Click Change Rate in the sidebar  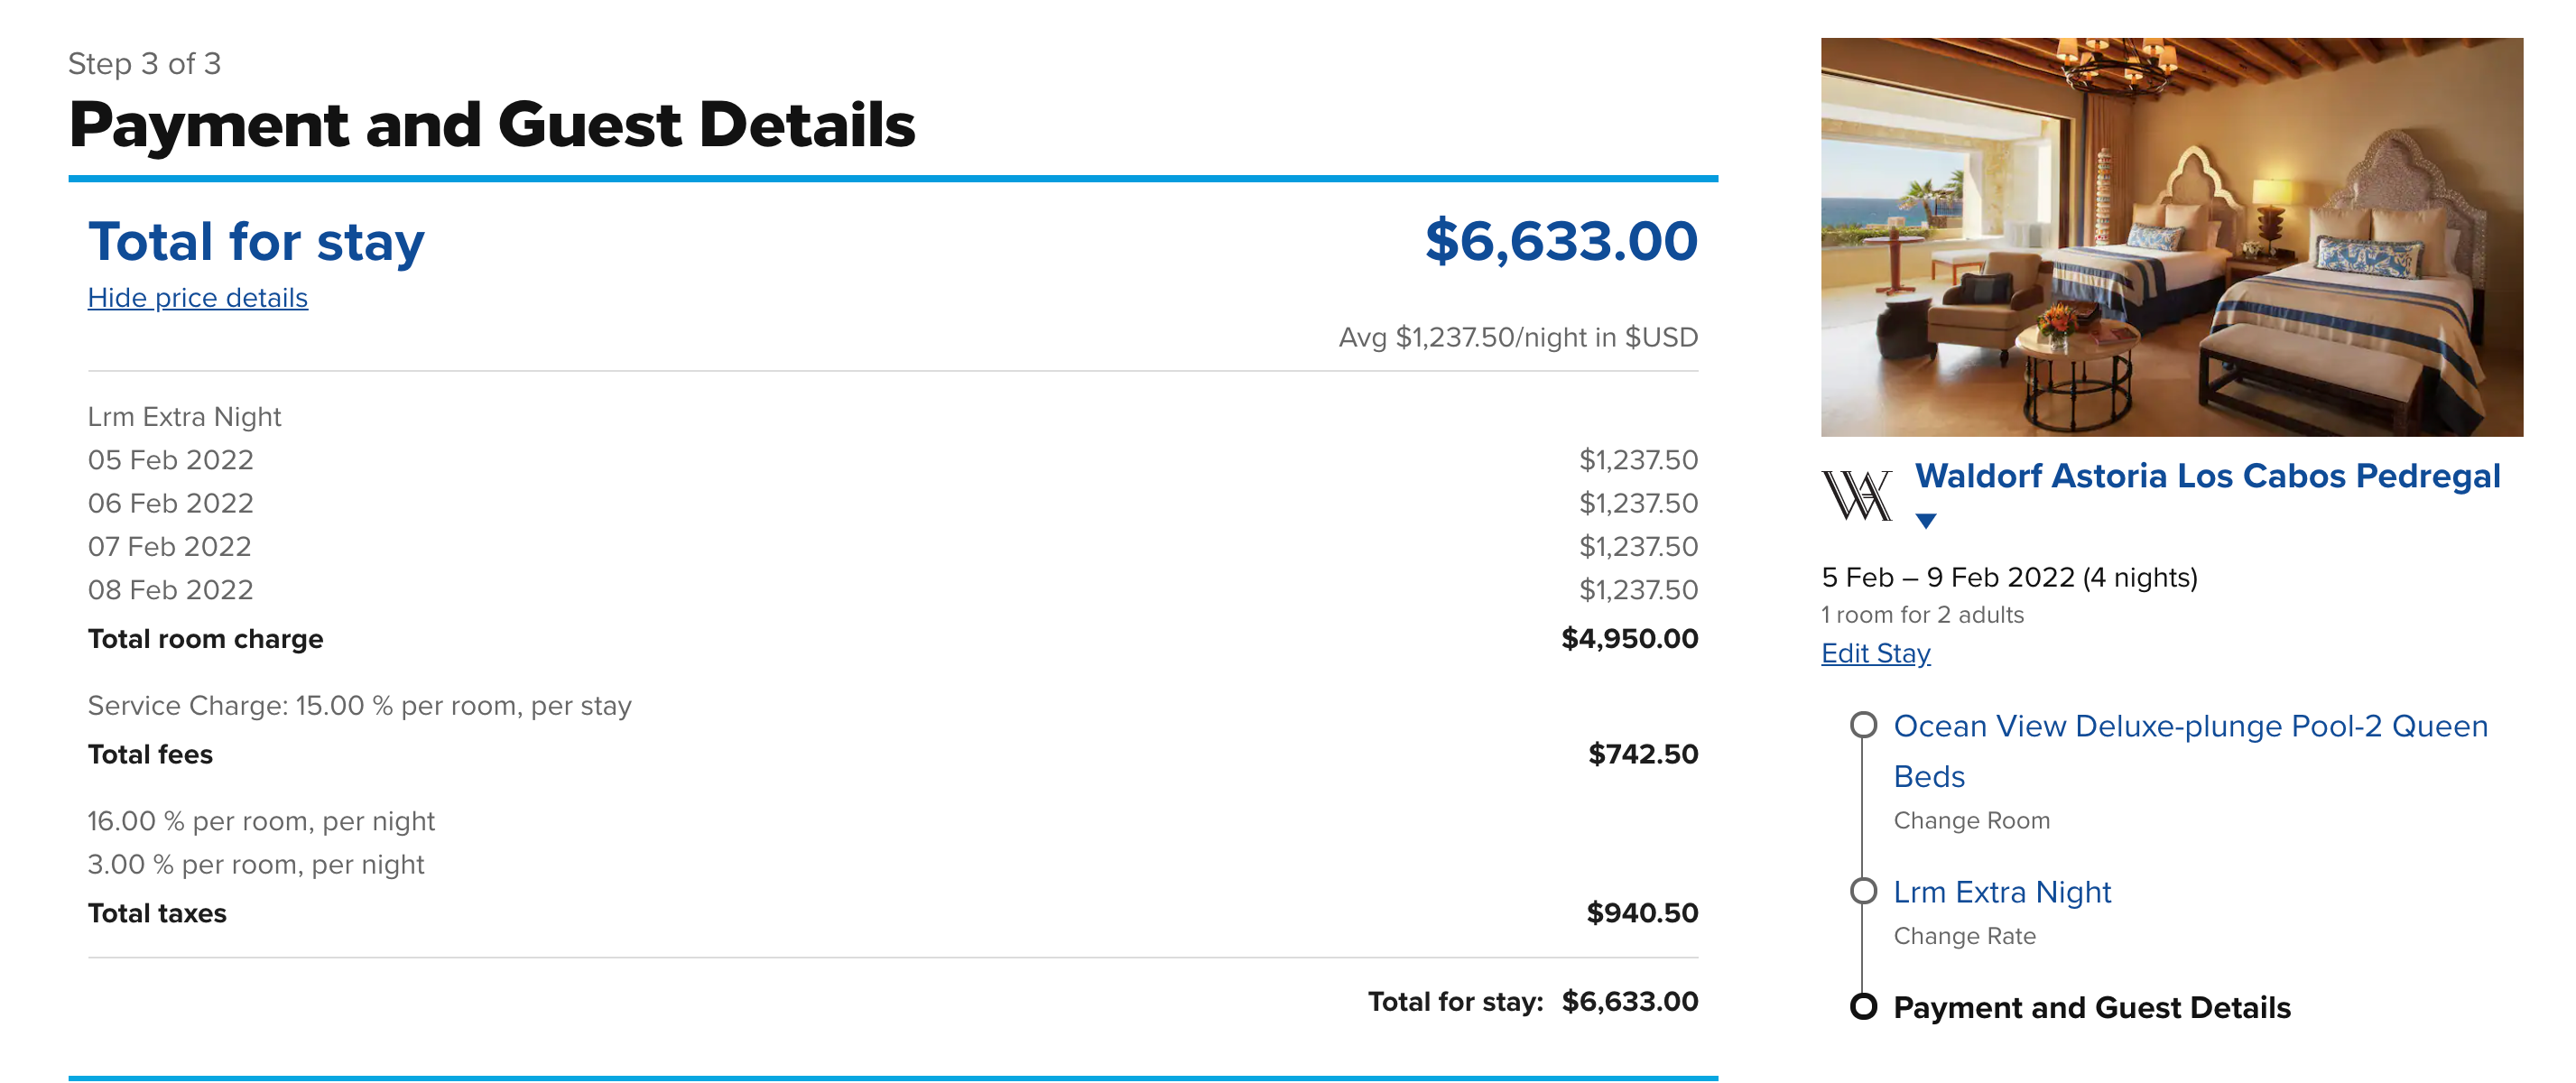pyautogui.click(x=1964, y=936)
